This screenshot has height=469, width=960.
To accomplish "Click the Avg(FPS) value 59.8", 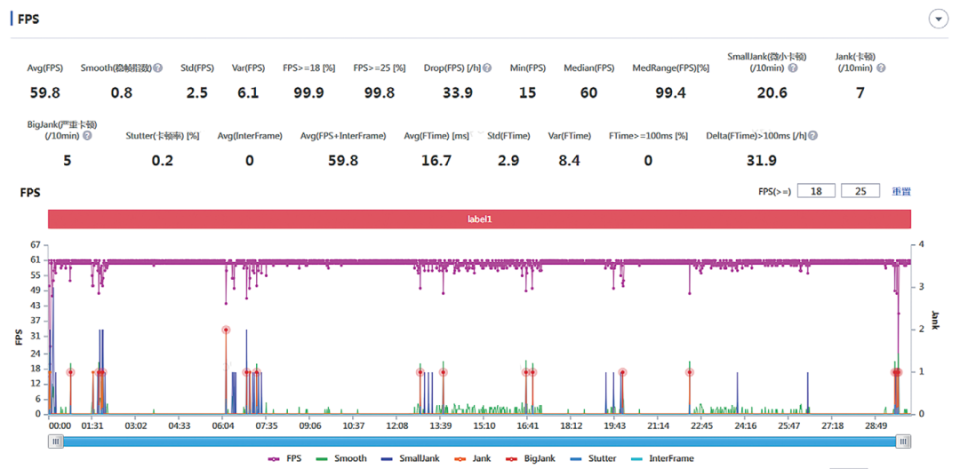I will tap(45, 93).
